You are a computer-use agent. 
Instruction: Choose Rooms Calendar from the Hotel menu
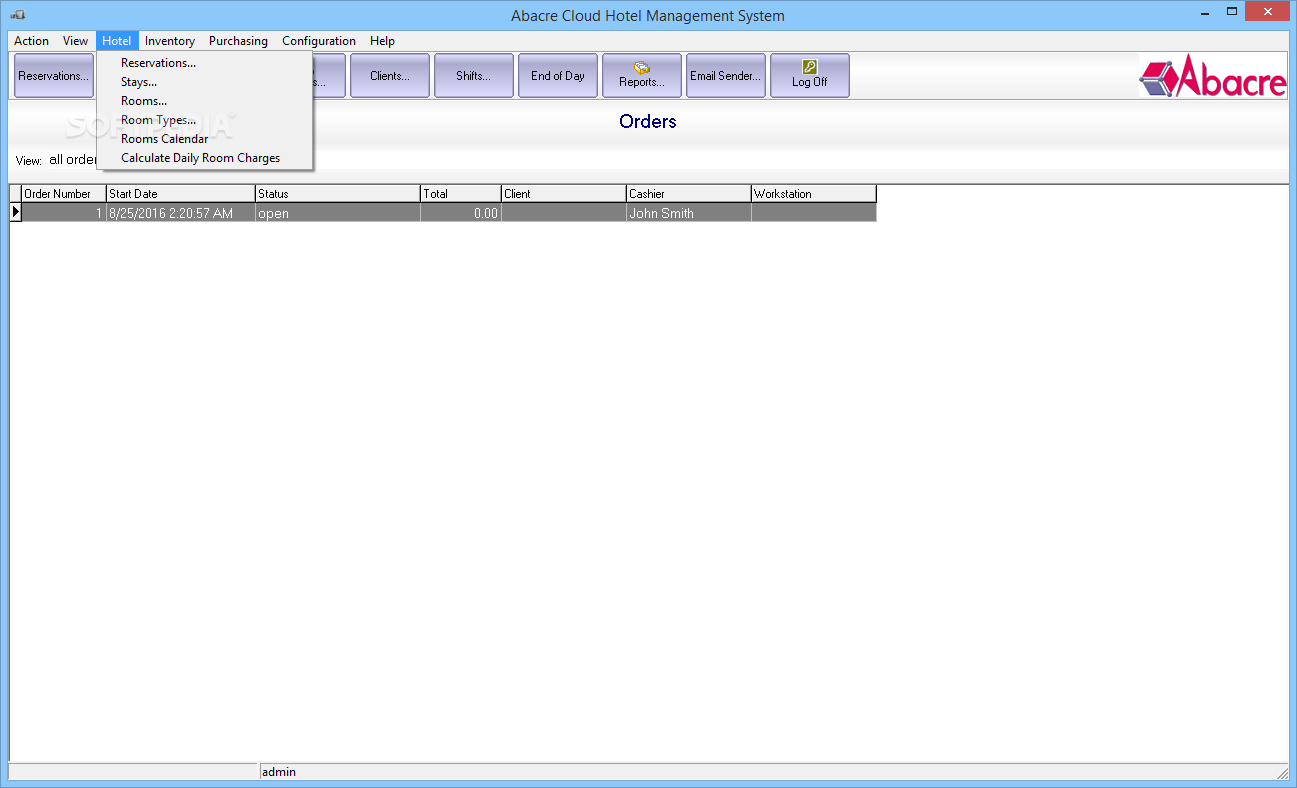tap(205, 139)
